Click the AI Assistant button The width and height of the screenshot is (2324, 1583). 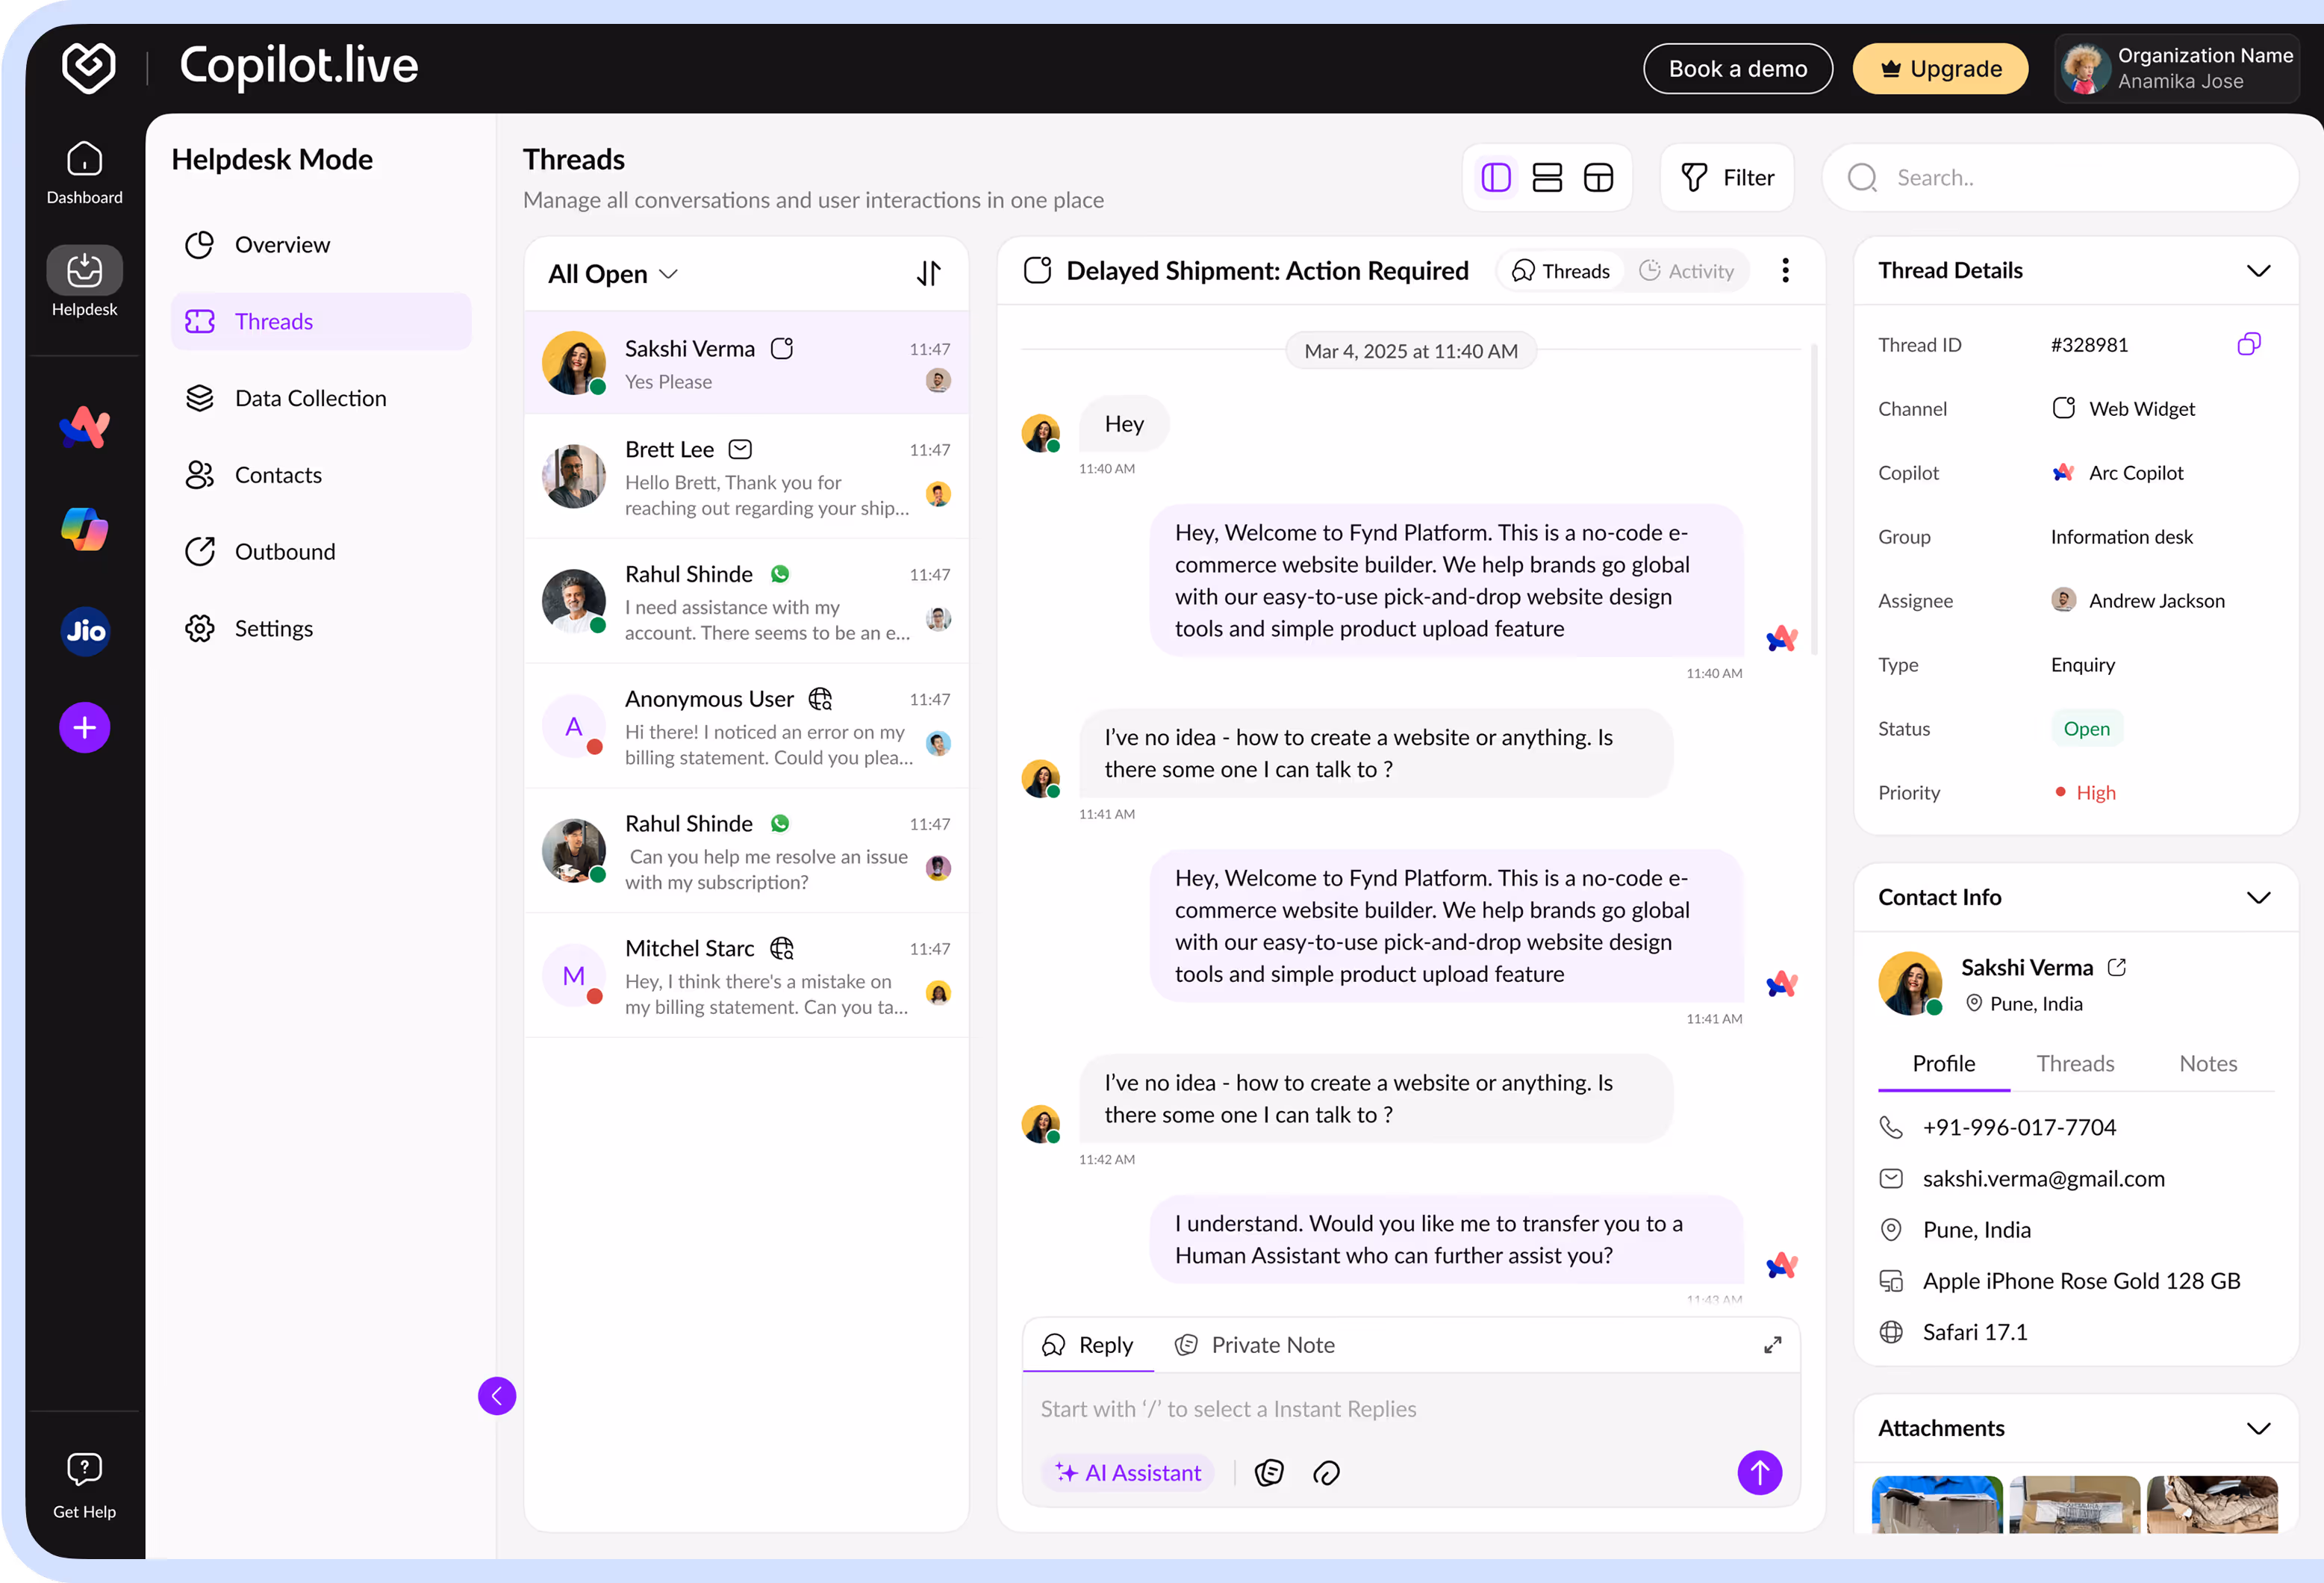coord(1127,1472)
